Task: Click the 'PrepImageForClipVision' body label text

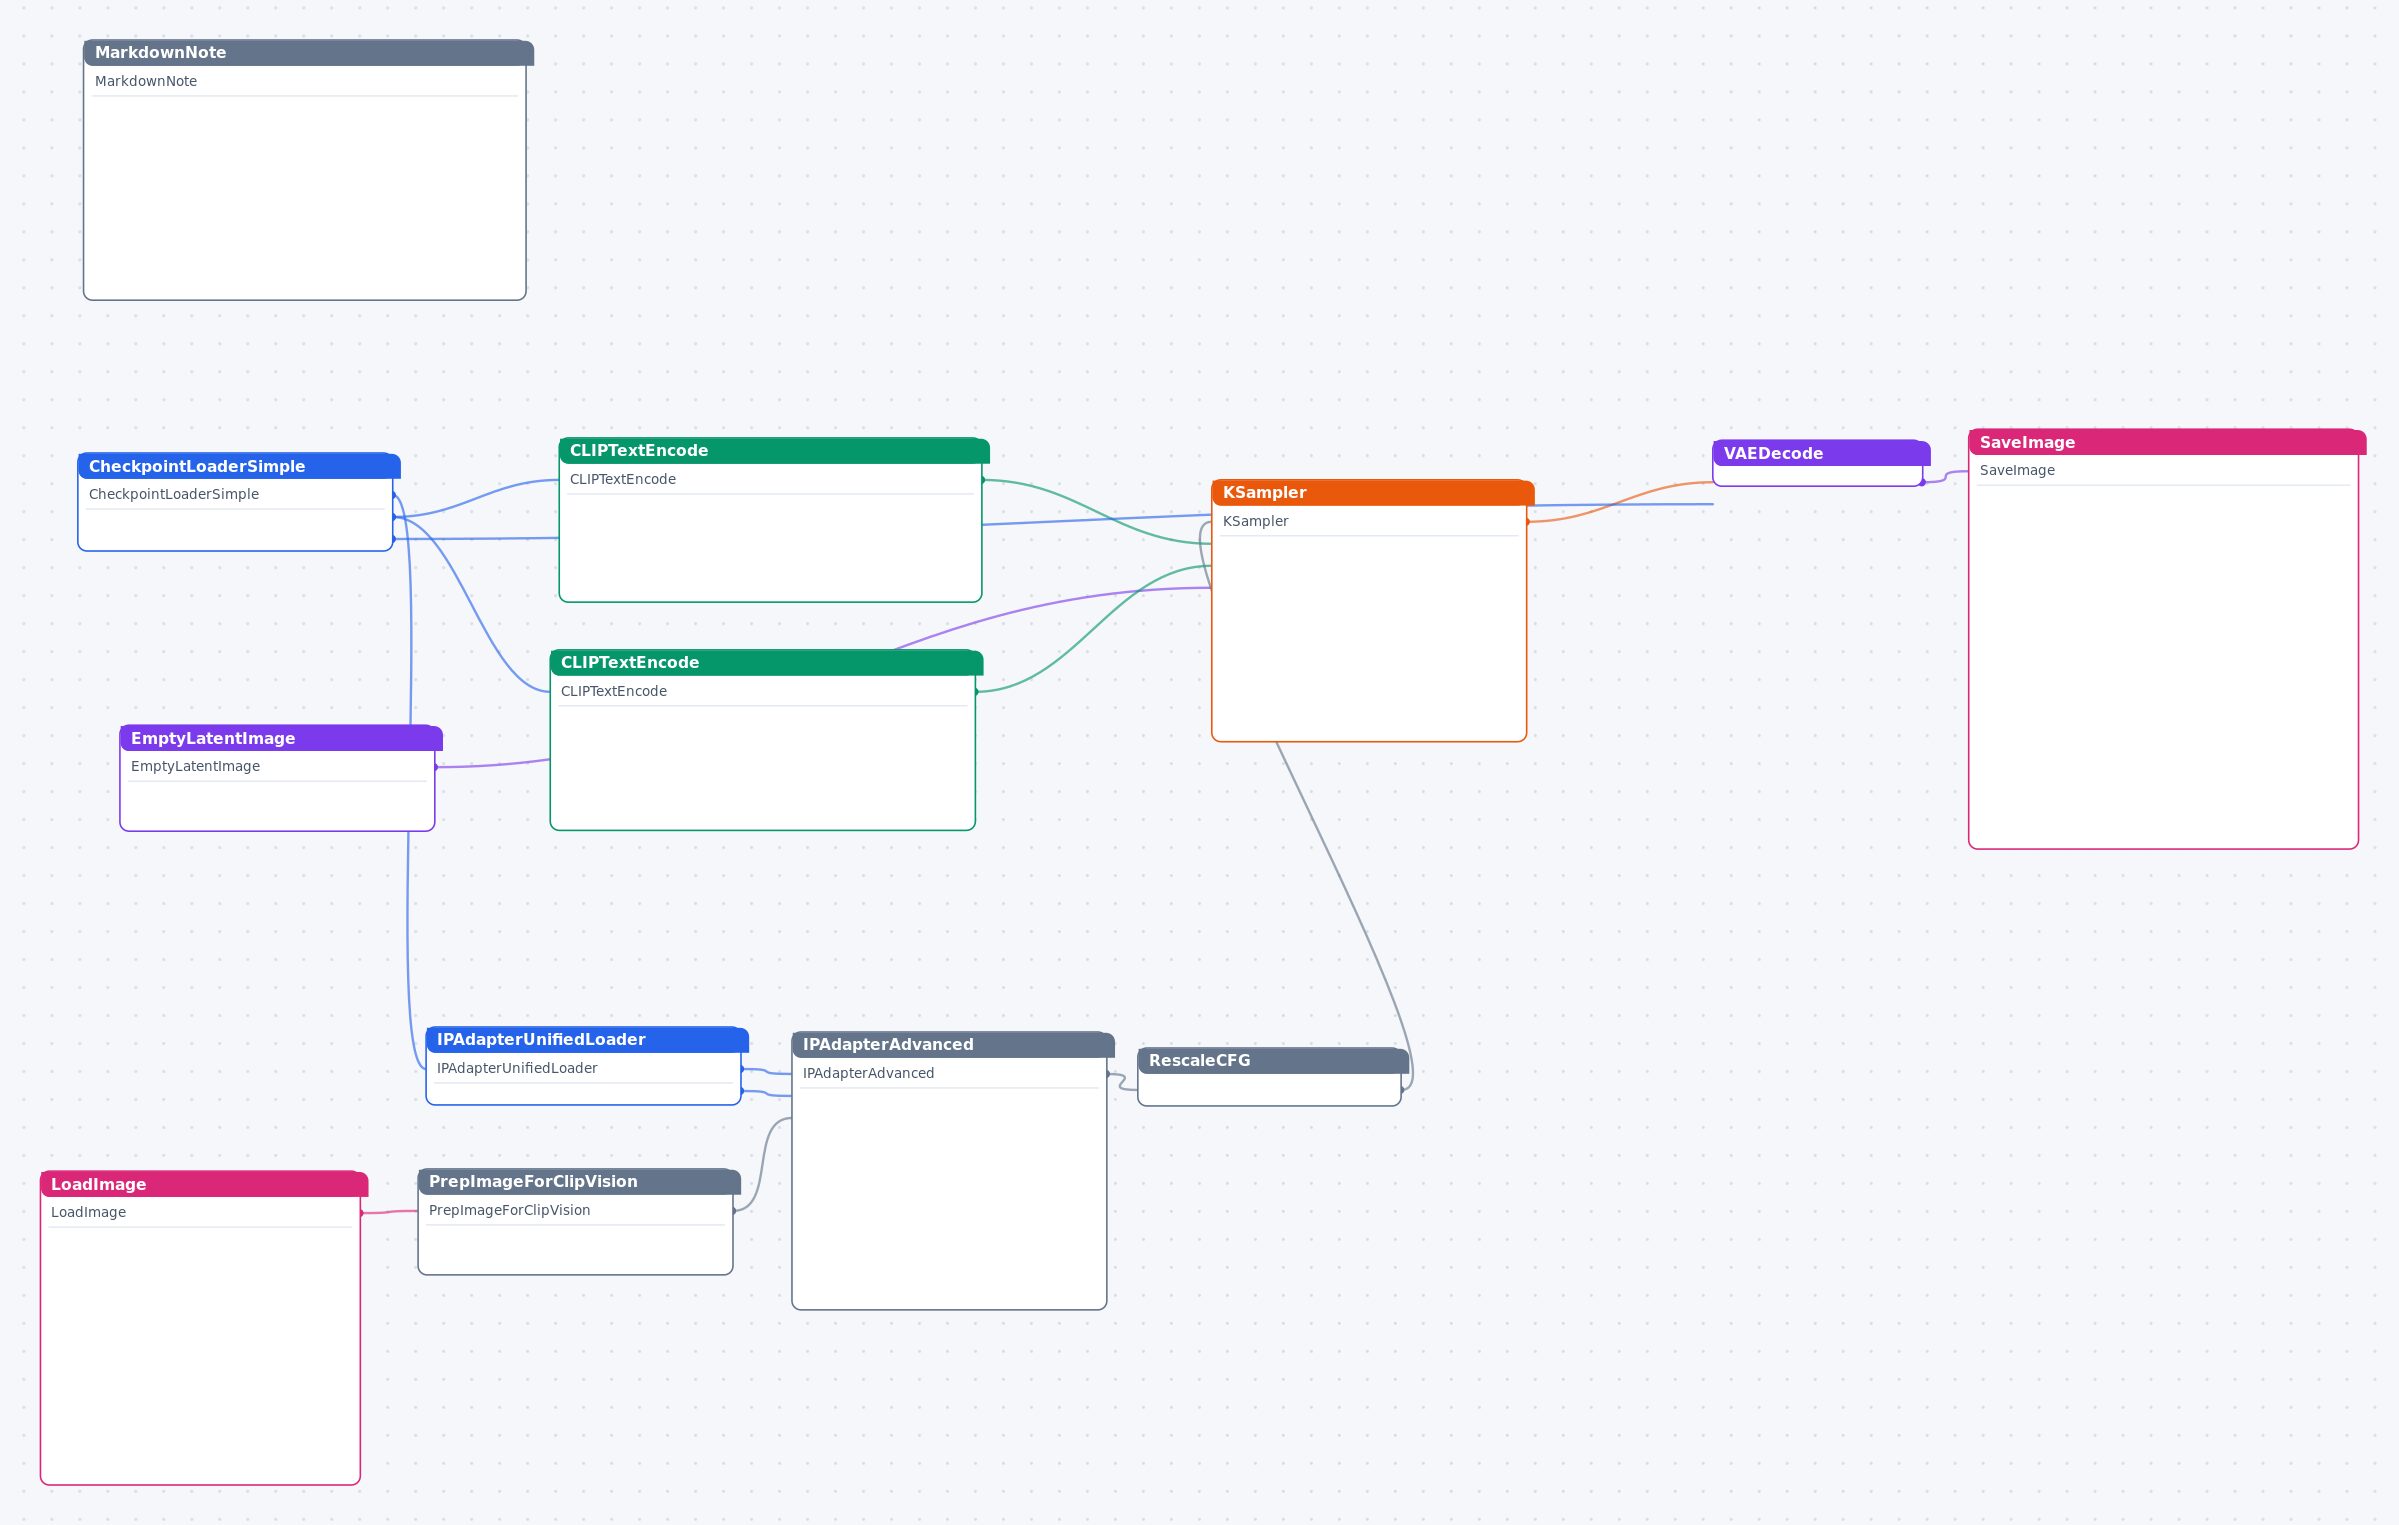Action: tap(509, 1211)
